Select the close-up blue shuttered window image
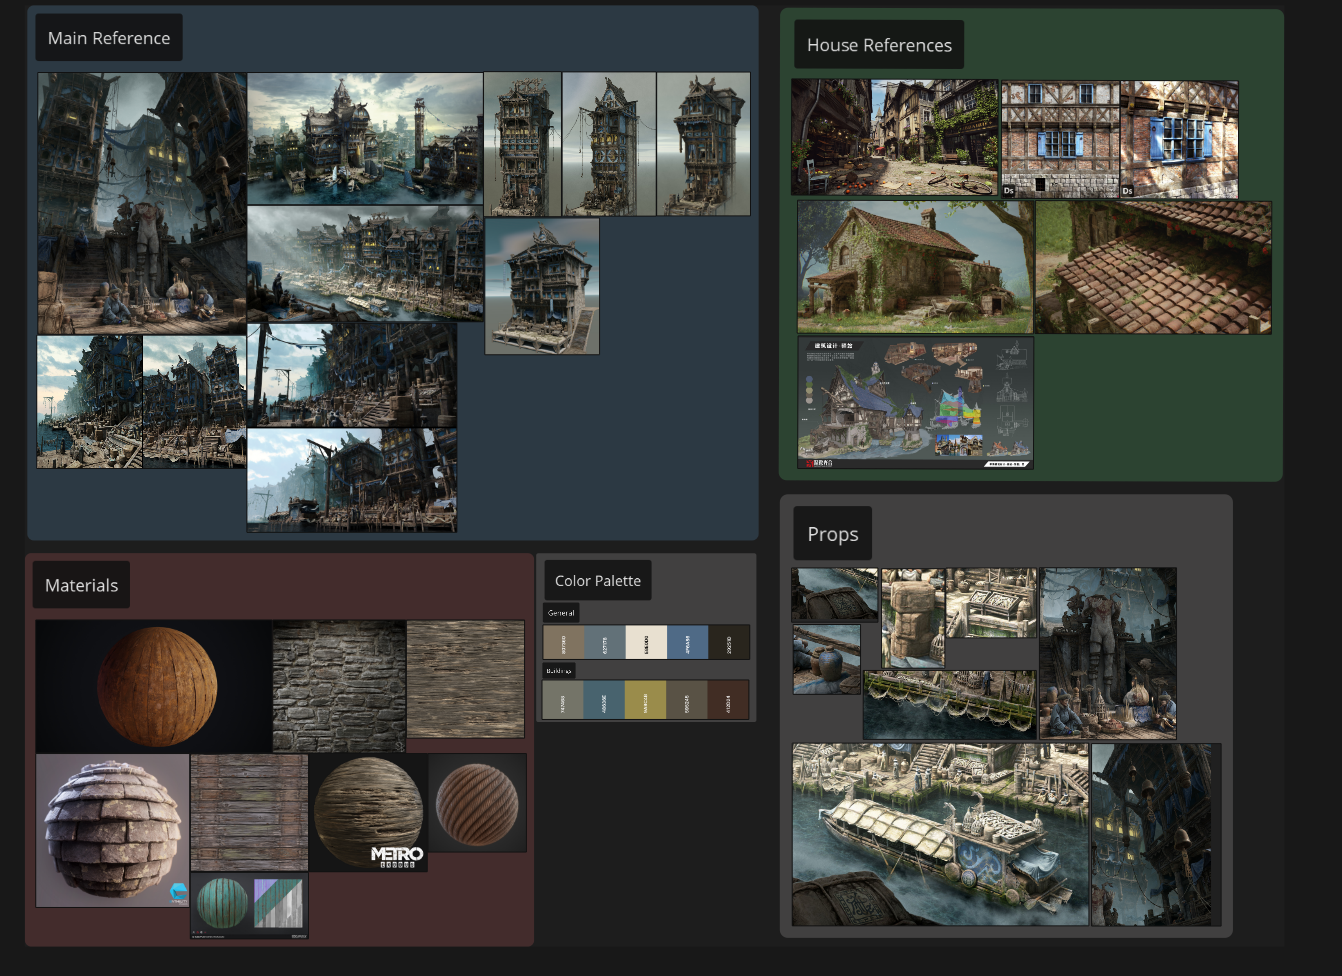The width and height of the screenshot is (1342, 976). [1180, 139]
